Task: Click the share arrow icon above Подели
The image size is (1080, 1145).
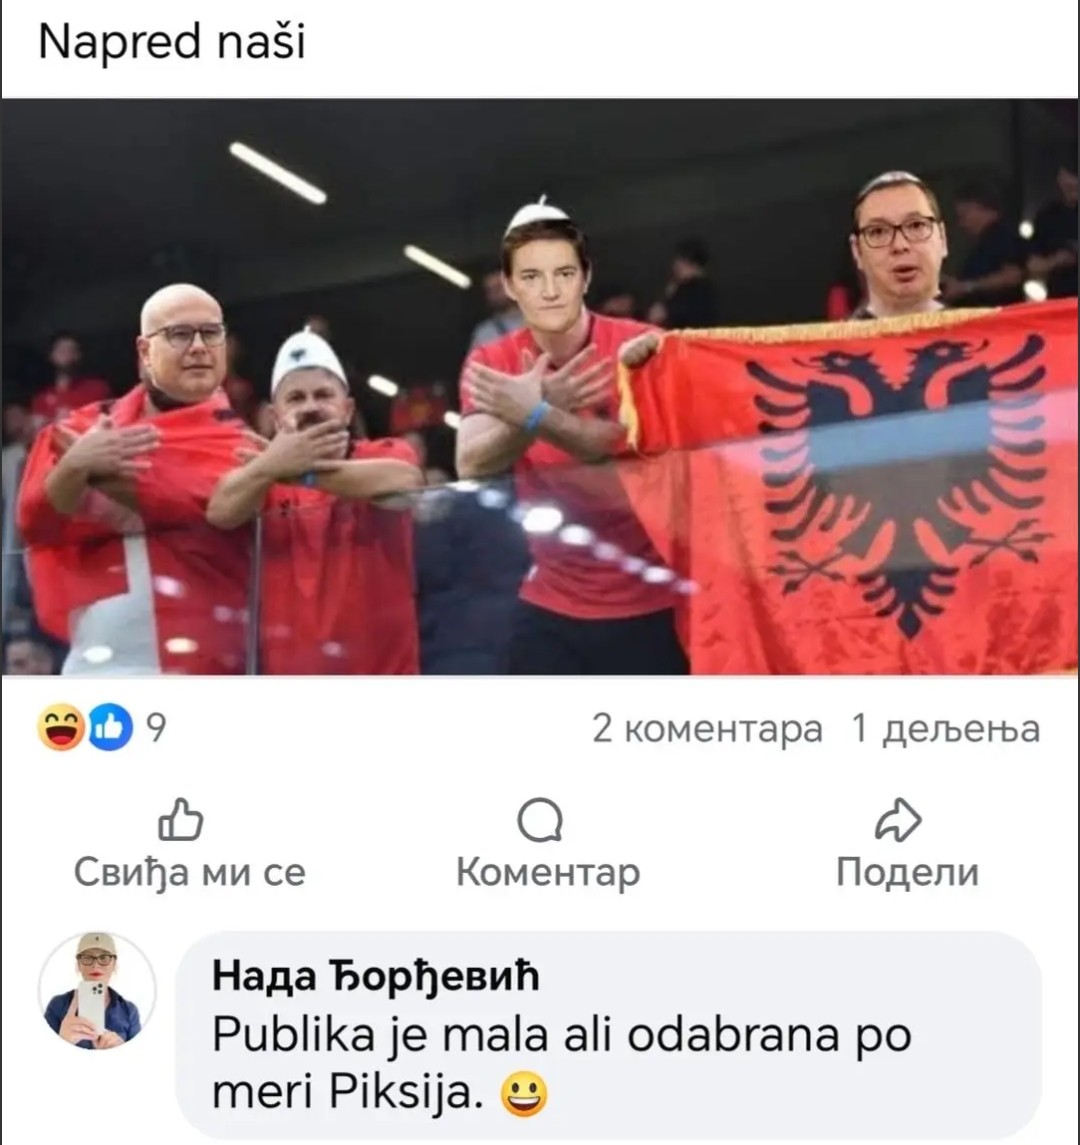Action: pos(898,820)
